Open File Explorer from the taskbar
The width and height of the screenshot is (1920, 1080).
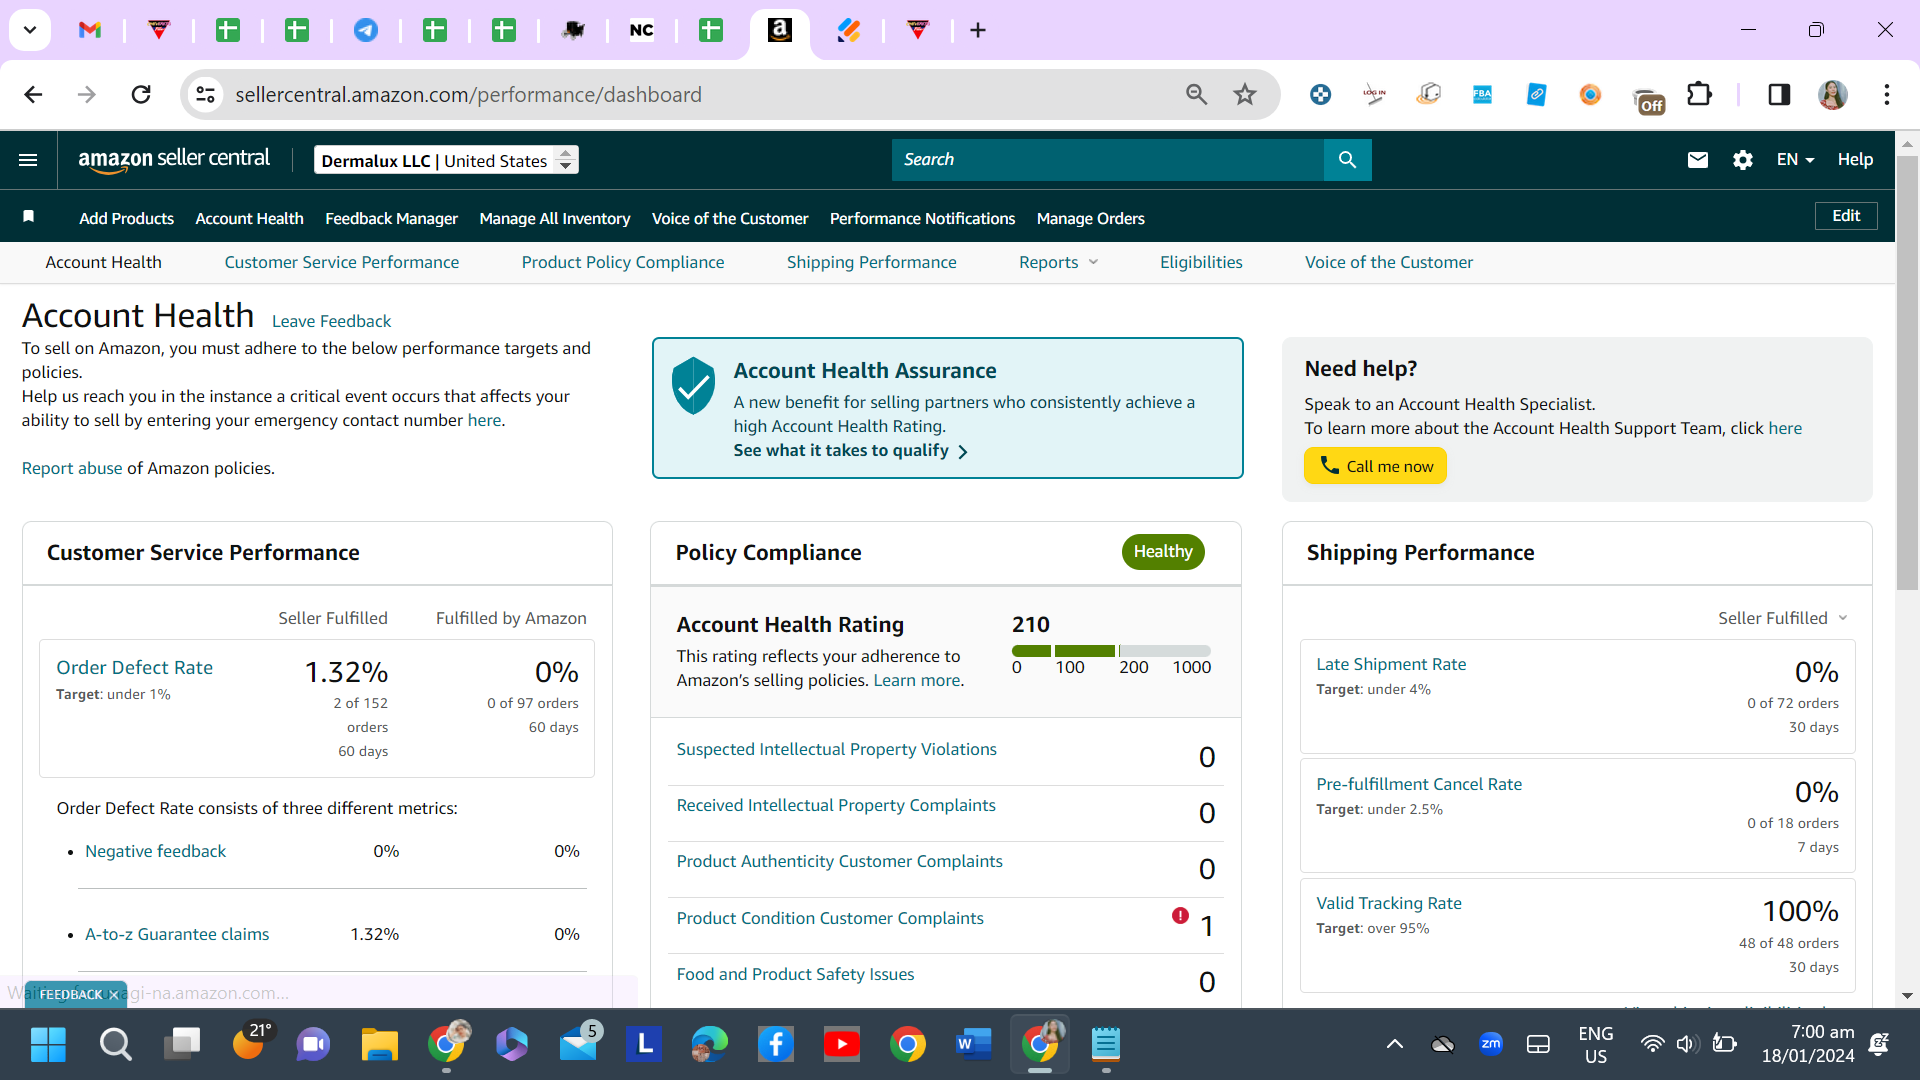[x=380, y=1045]
